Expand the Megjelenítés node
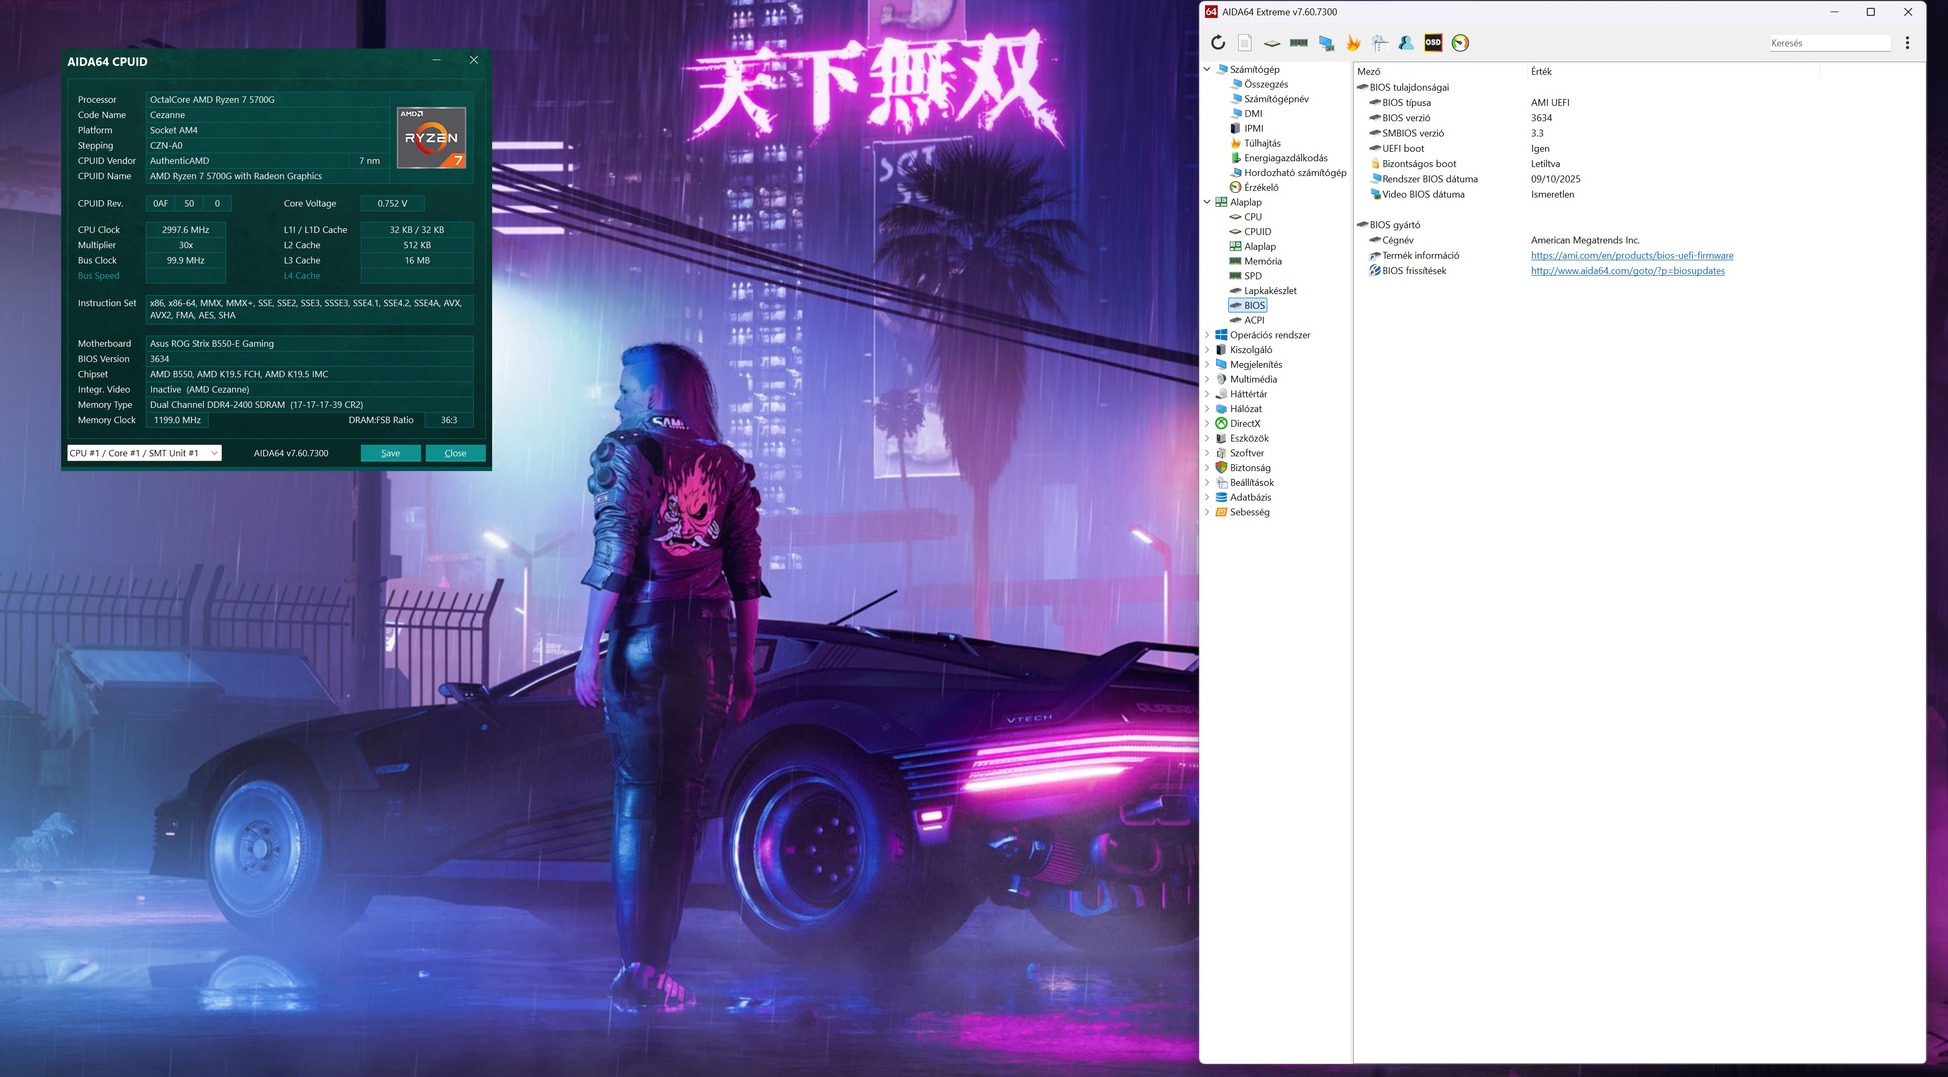1948x1077 pixels. pyautogui.click(x=1207, y=364)
